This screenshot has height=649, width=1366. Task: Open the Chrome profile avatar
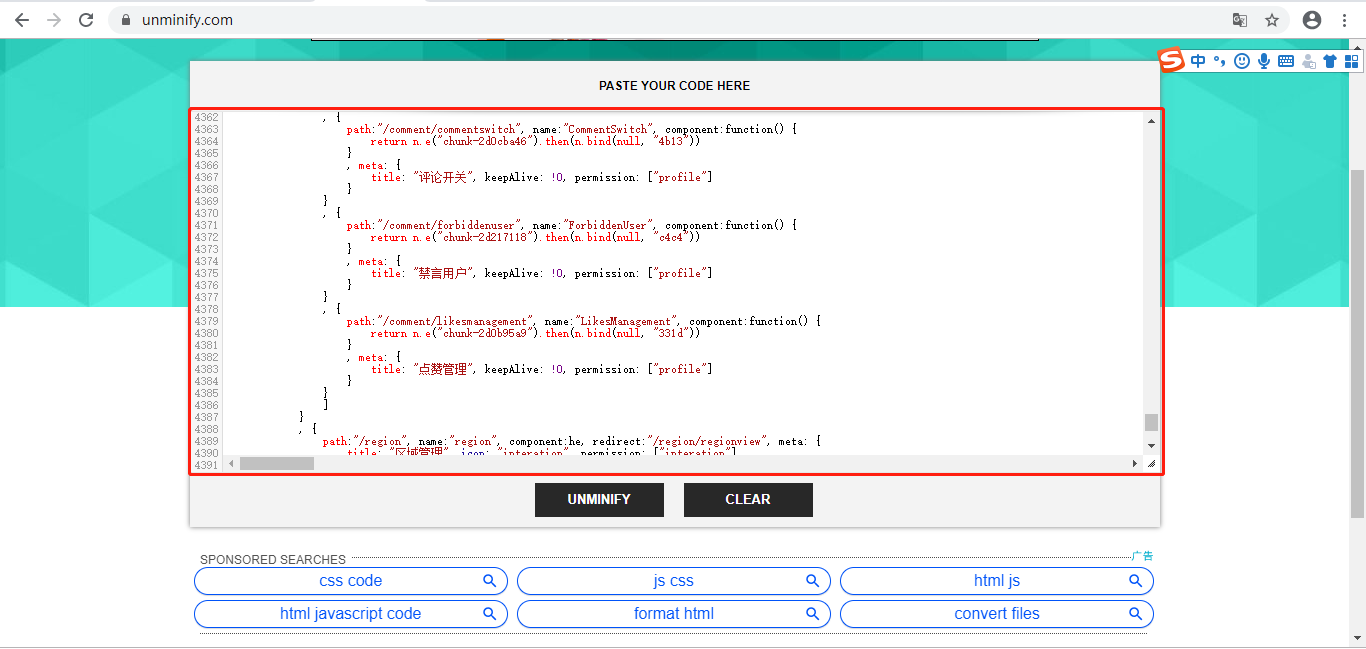pos(1312,20)
